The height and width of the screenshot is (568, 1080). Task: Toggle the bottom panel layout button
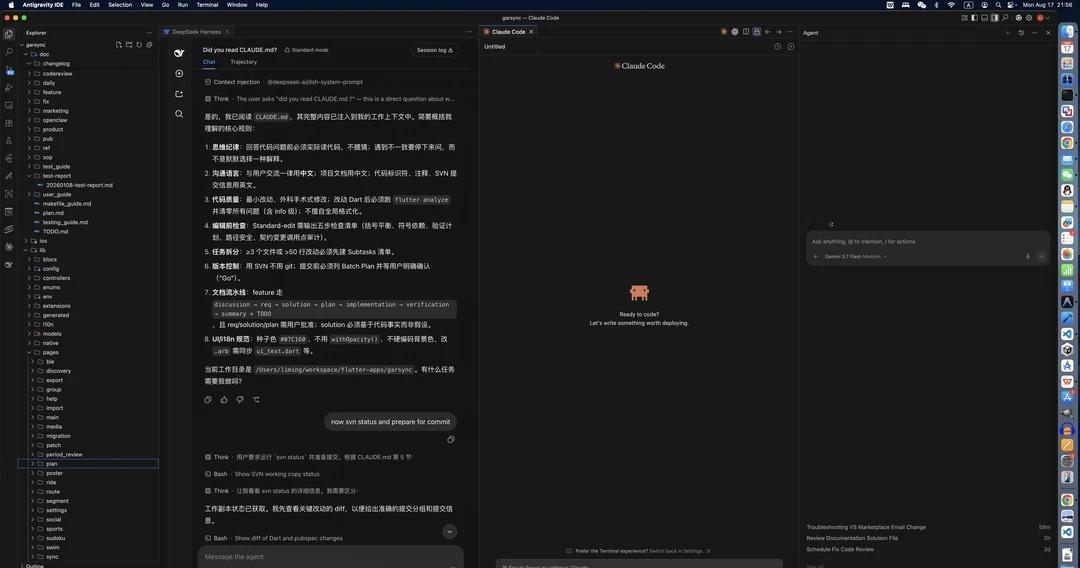coord(984,18)
